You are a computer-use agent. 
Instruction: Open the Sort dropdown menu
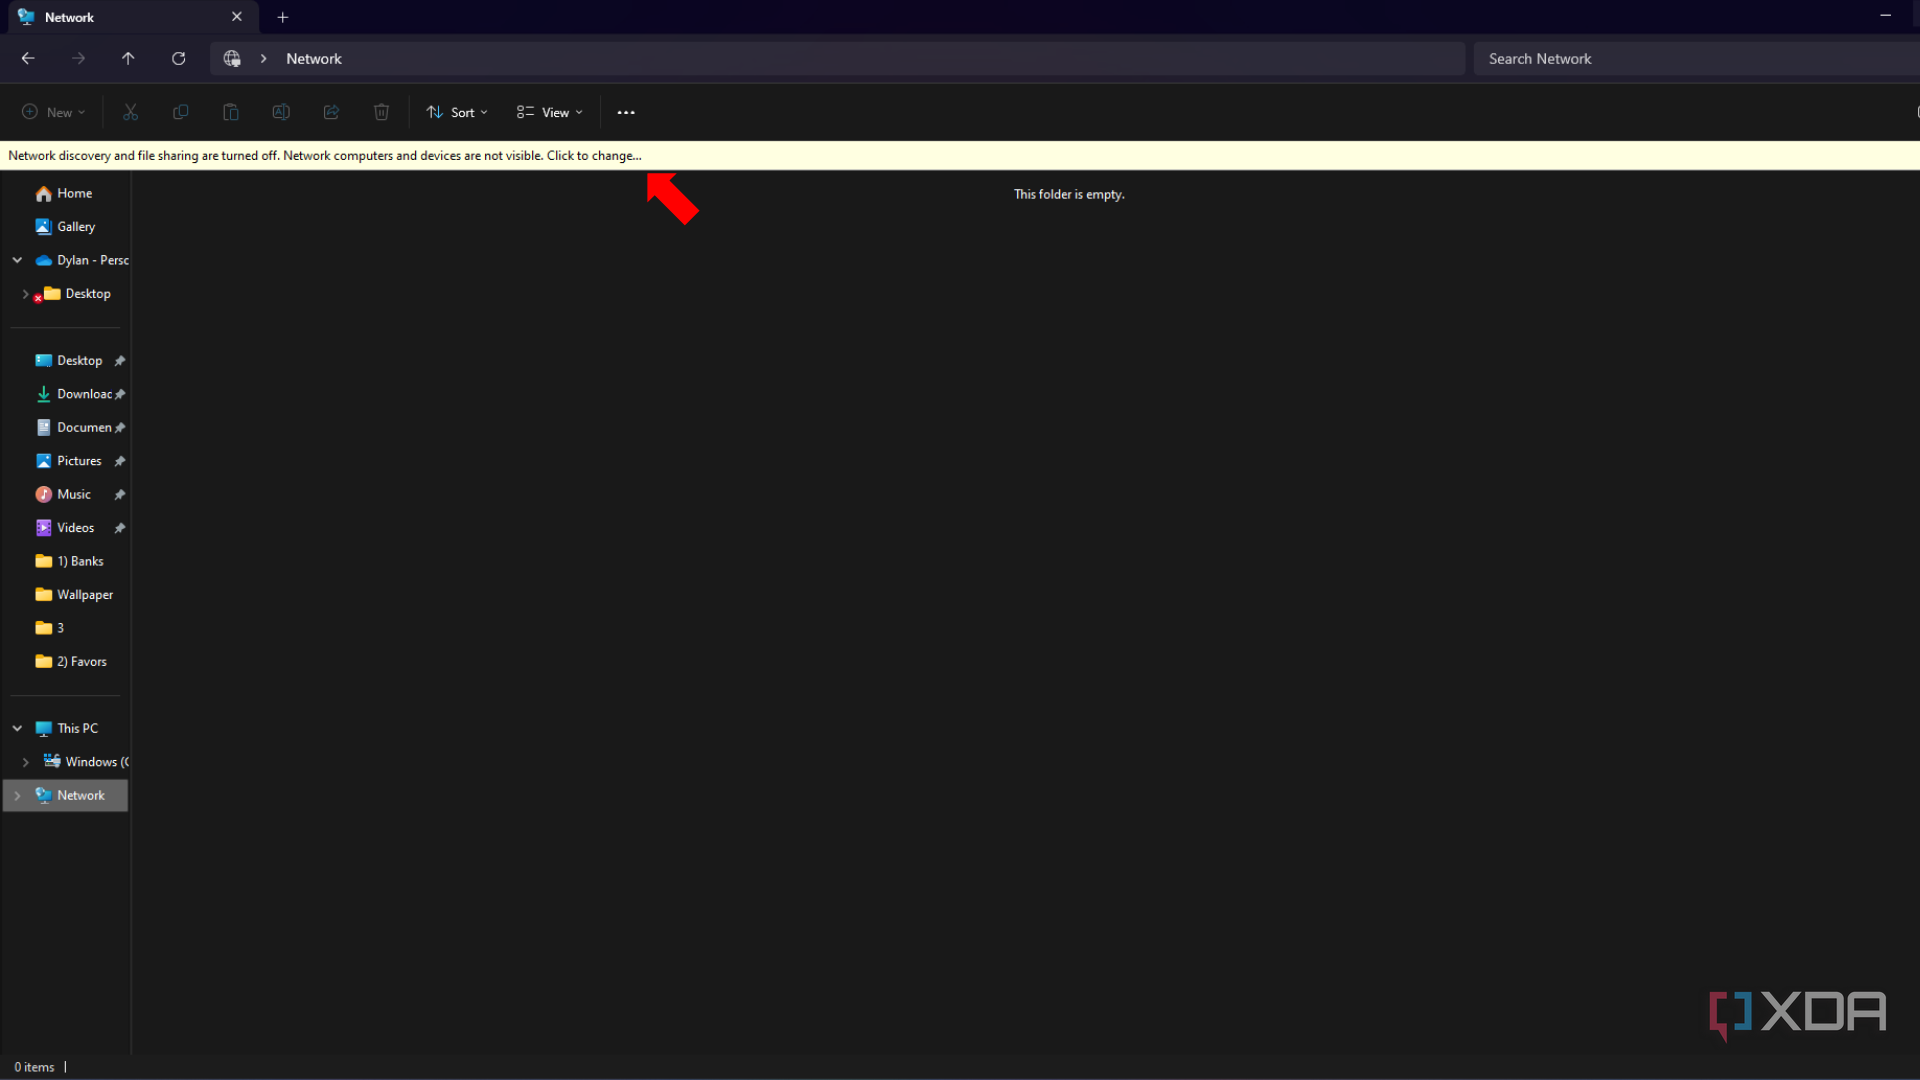click(x=457, y=112)
